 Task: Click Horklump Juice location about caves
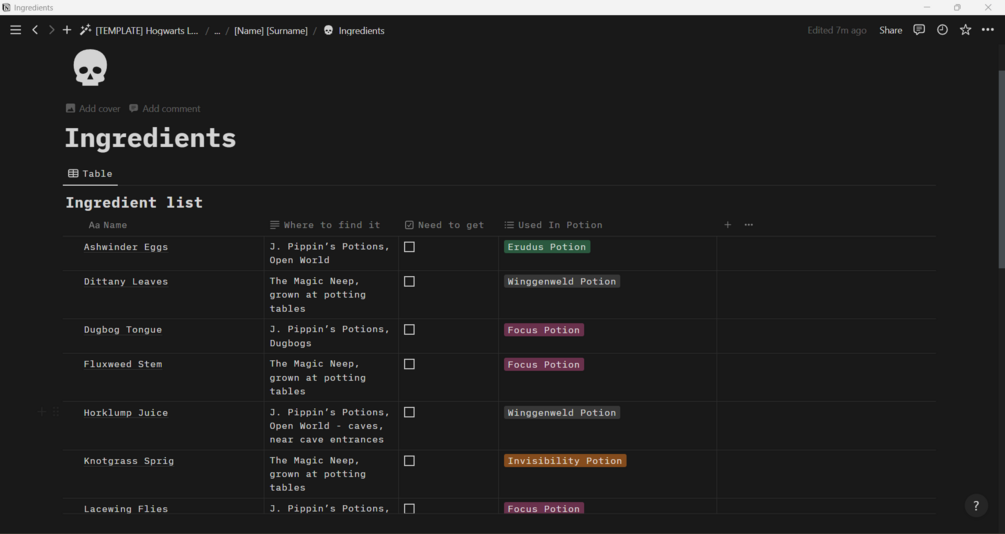(331, 426)
